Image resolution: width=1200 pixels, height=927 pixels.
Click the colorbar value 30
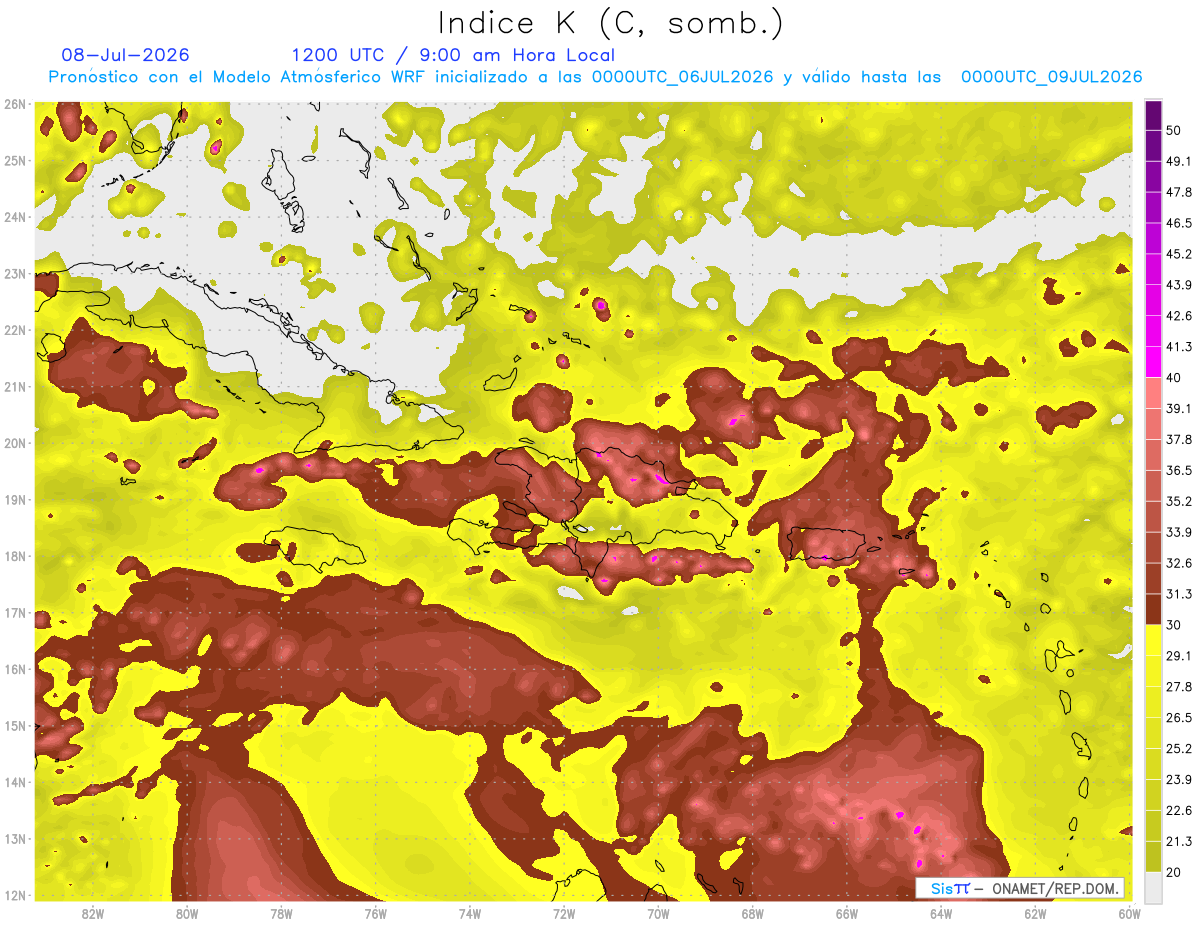coord(1174,625)
